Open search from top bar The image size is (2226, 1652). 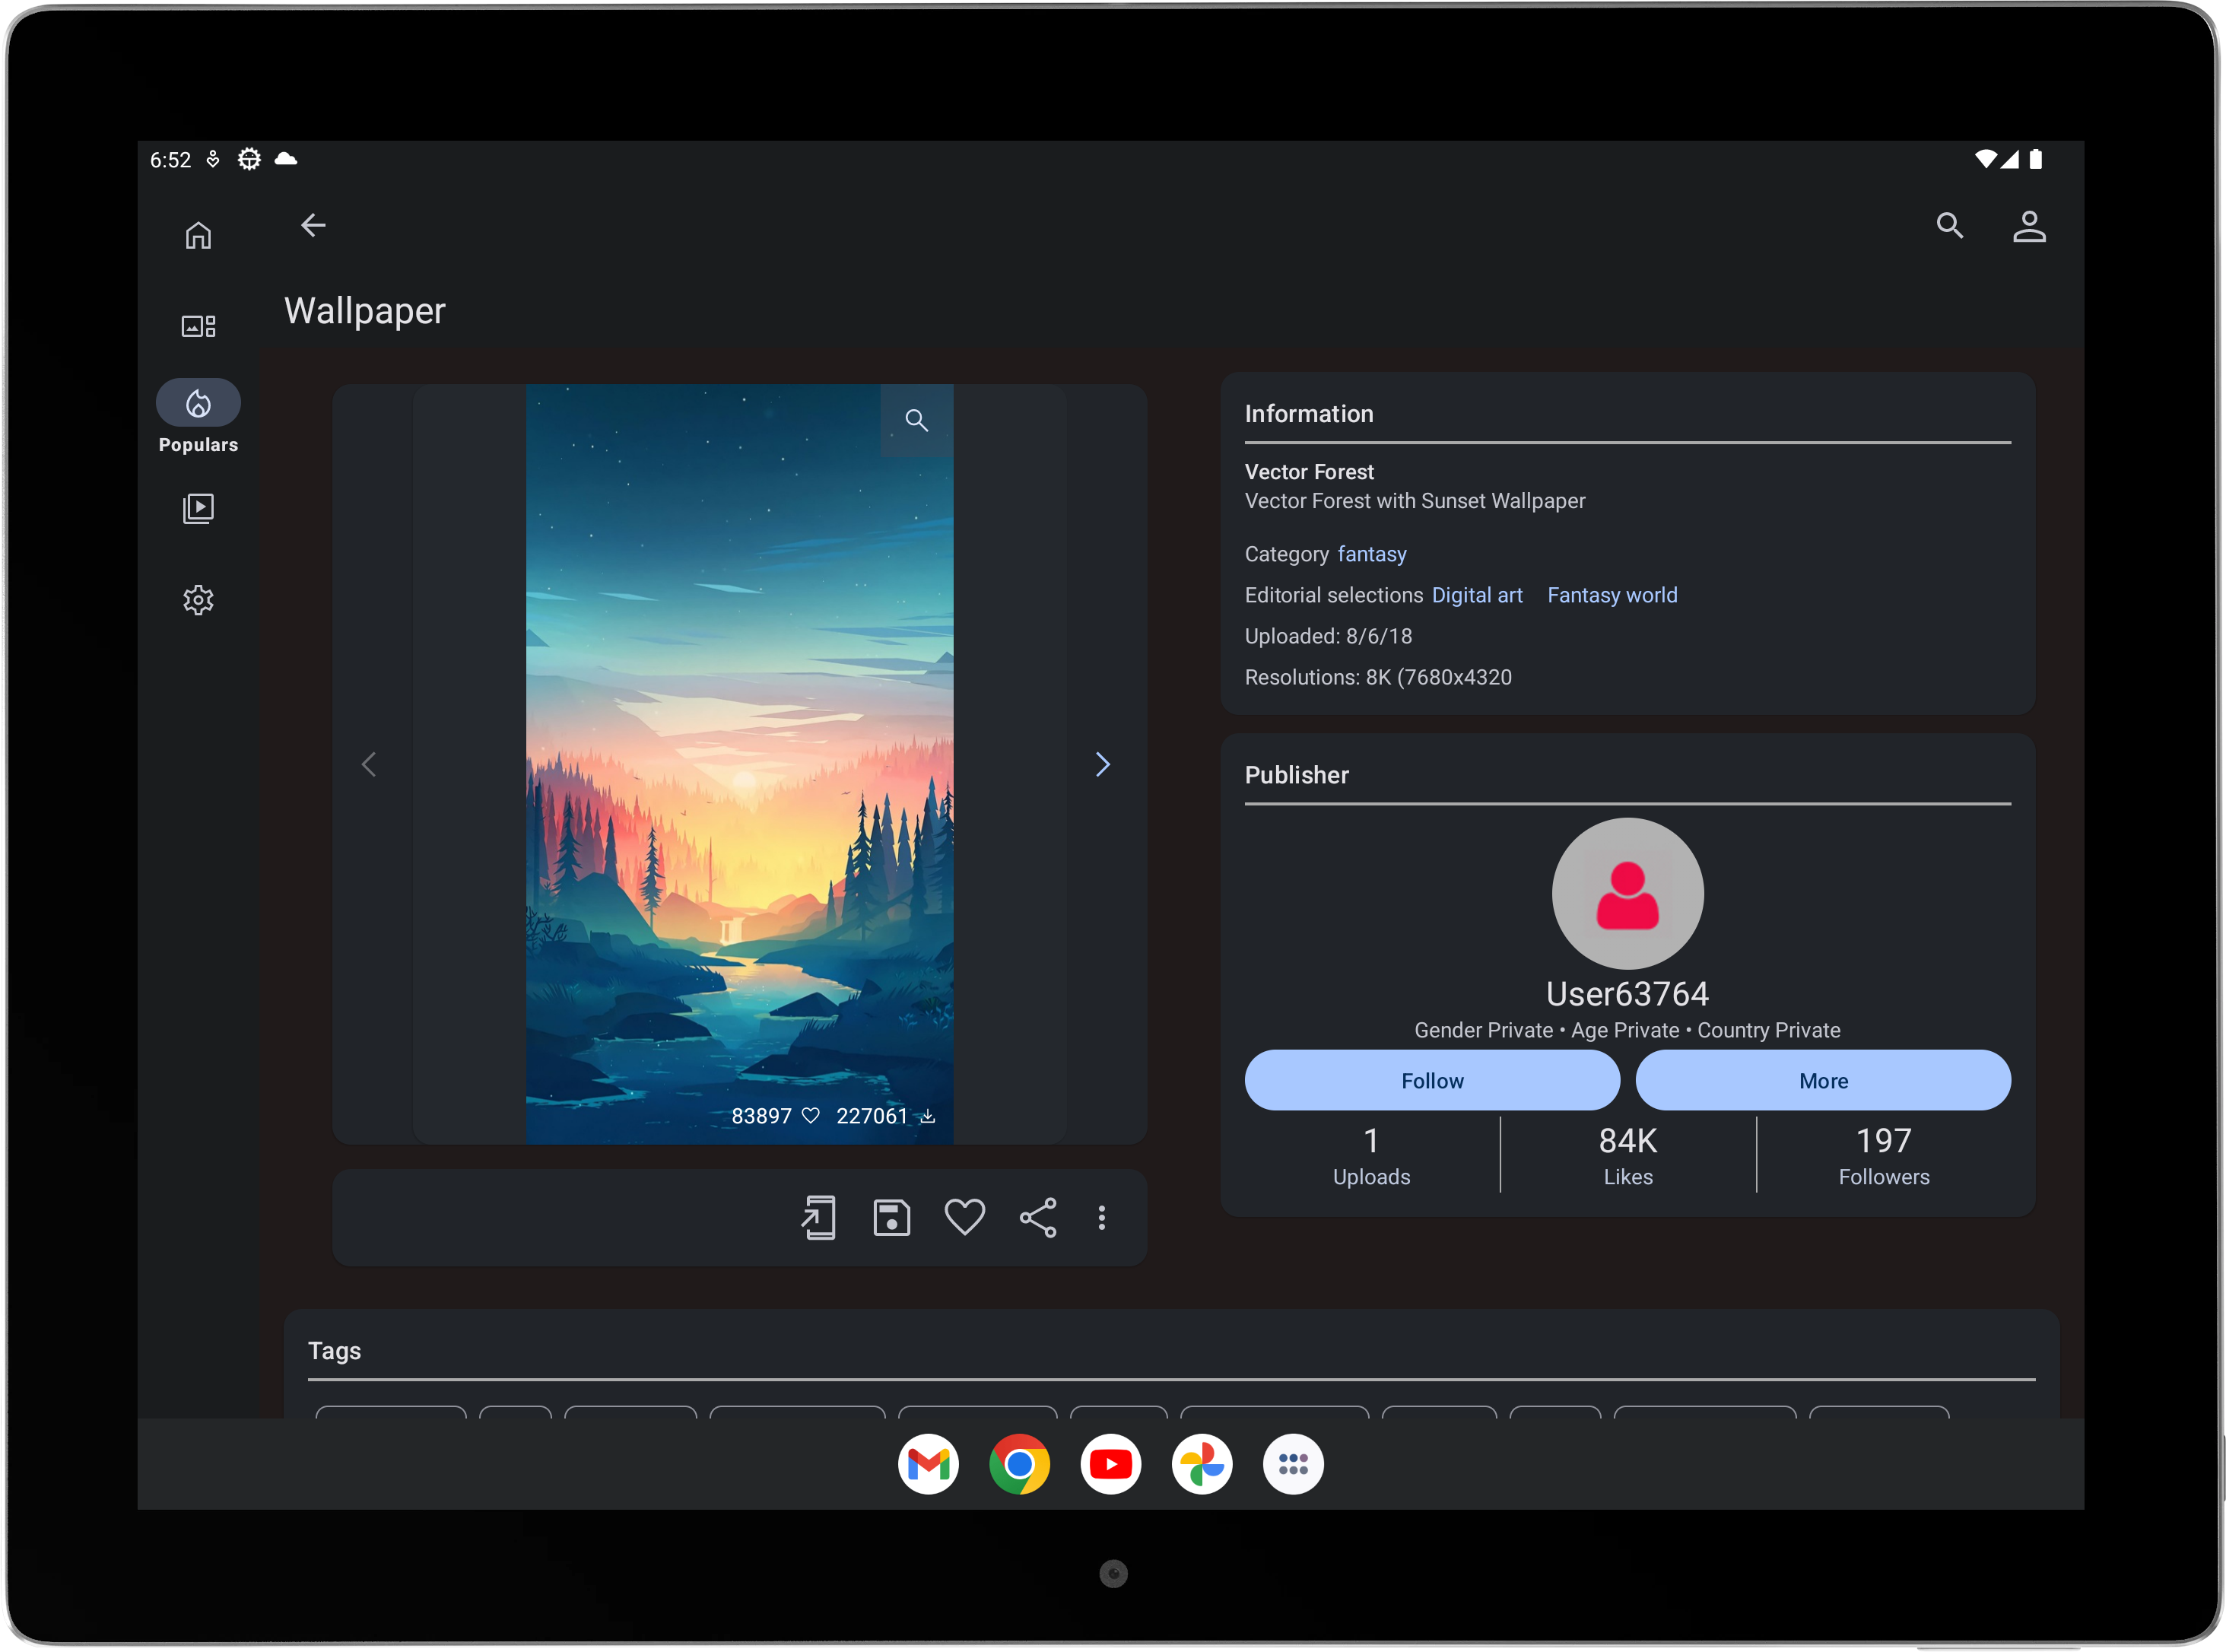click(x=1949, y=226)
